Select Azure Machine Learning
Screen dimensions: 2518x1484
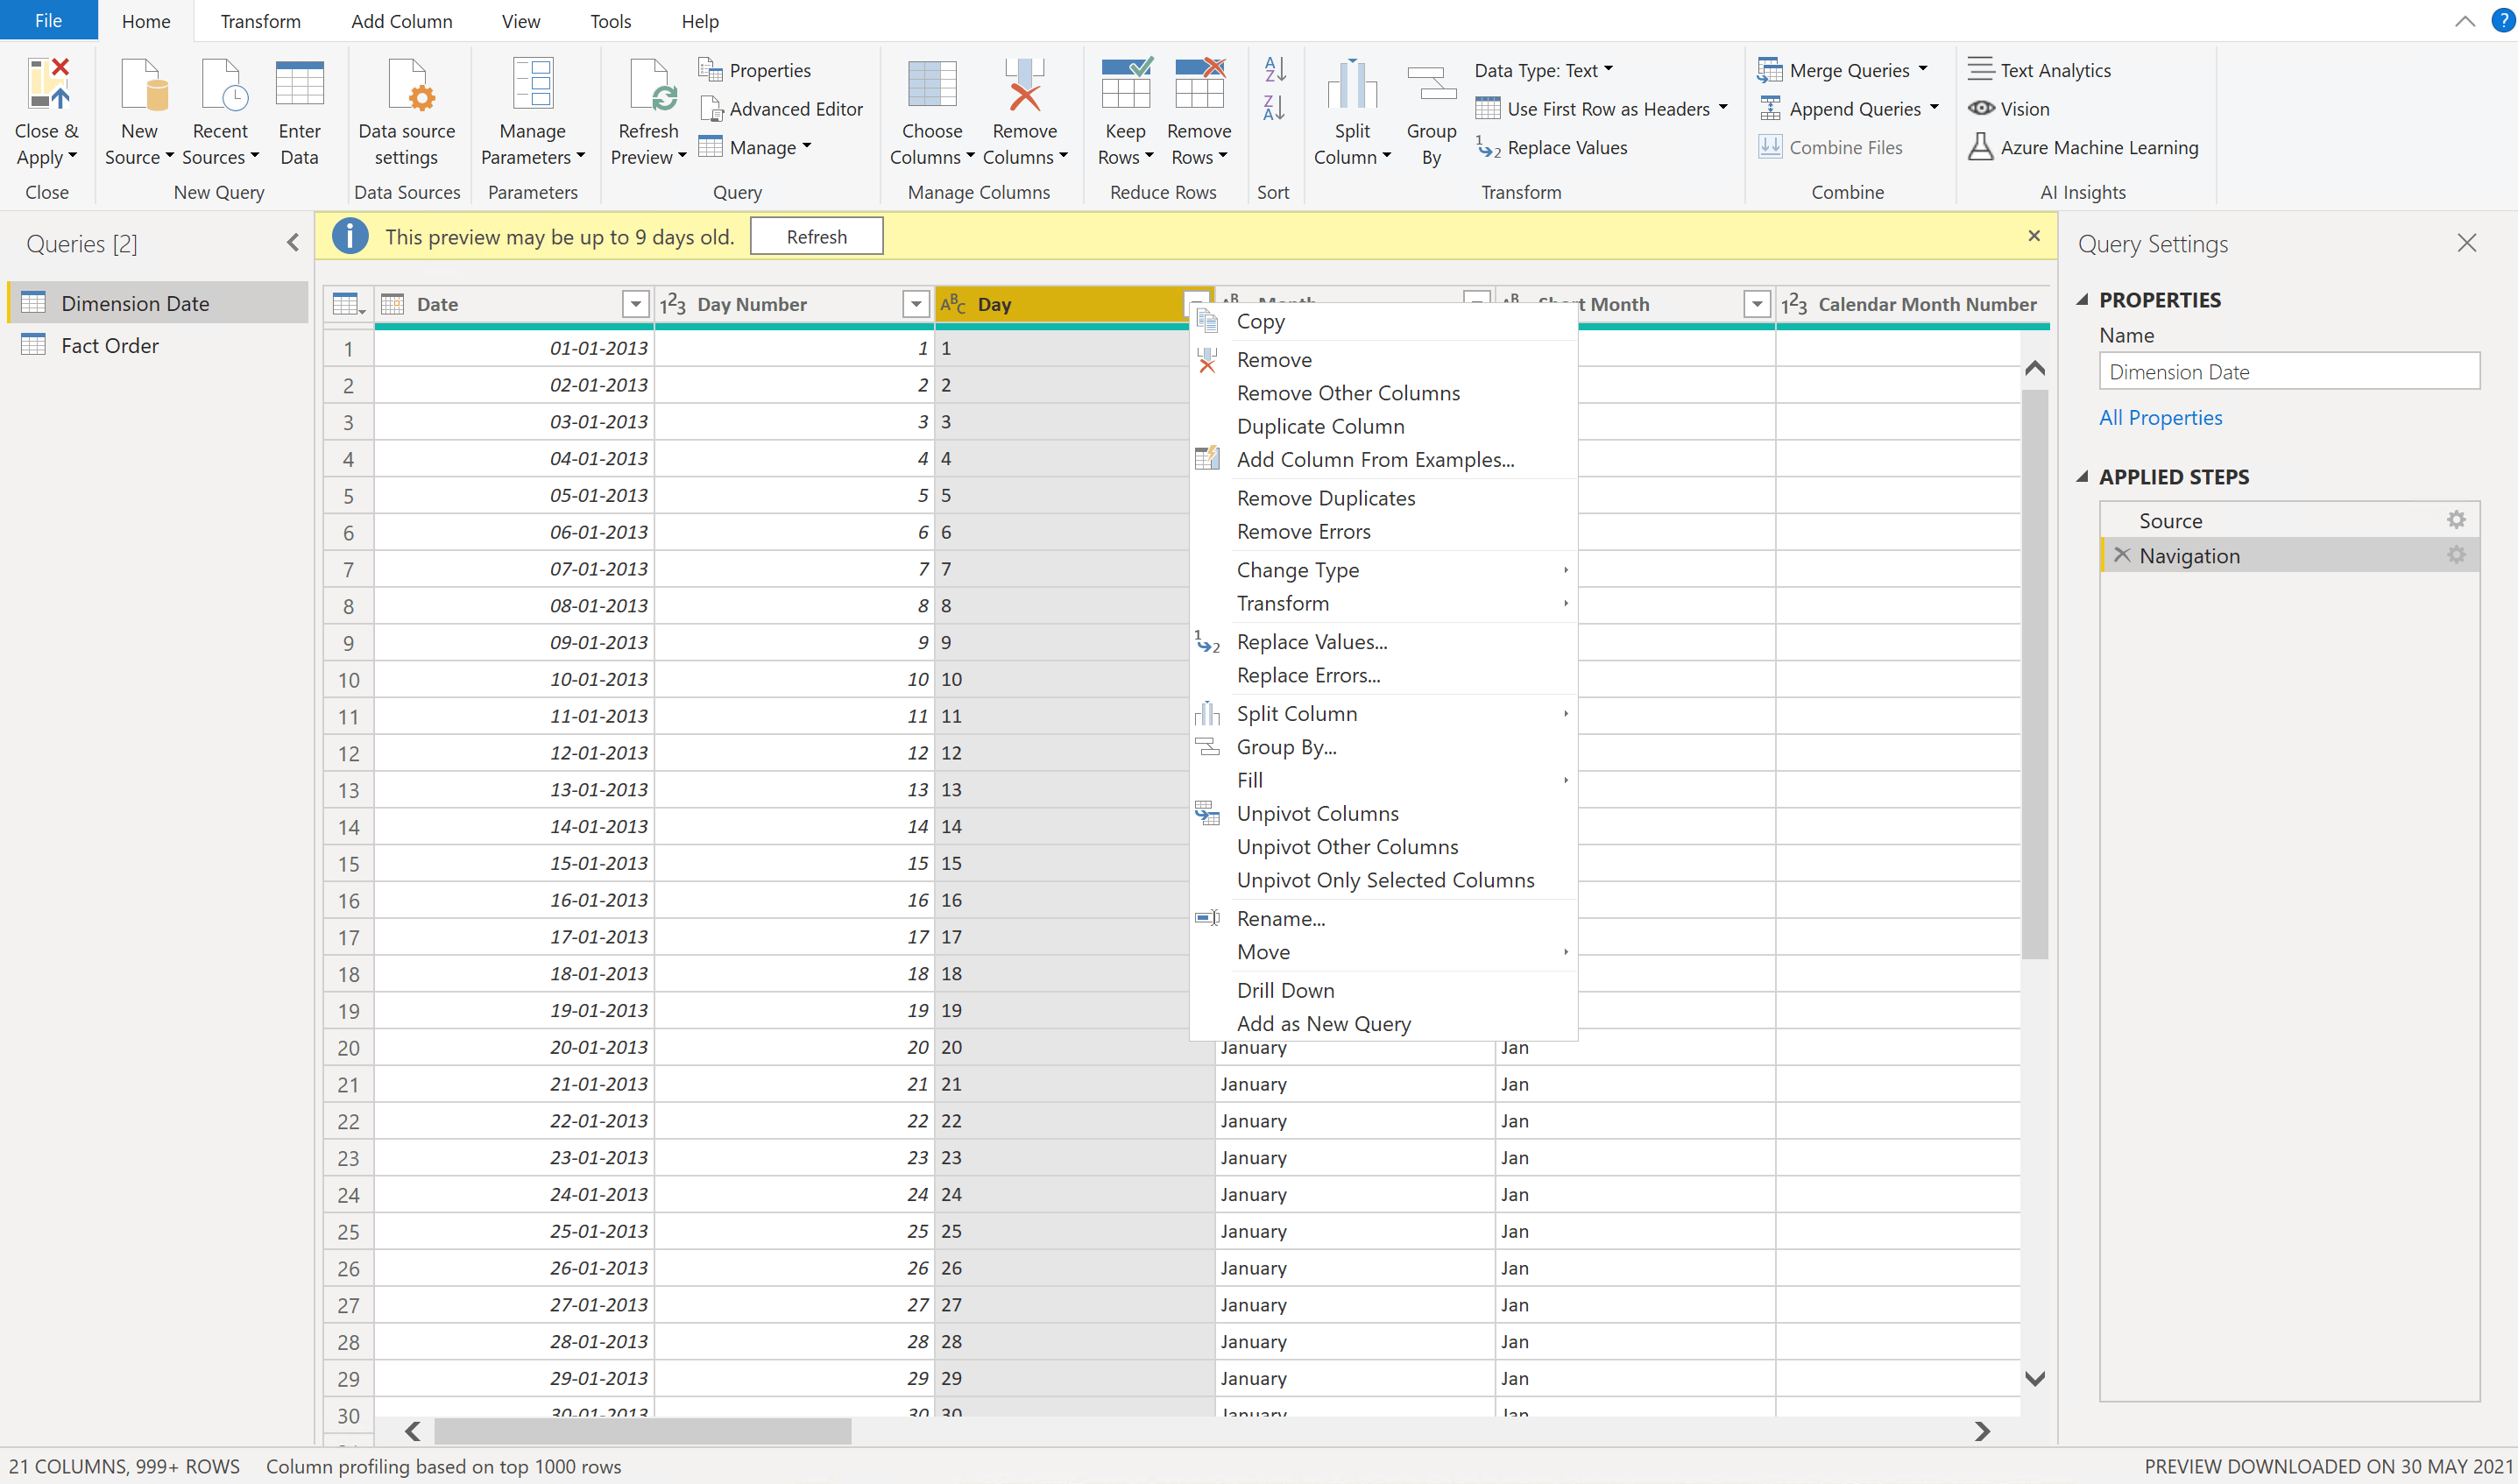click(1981, 146)
